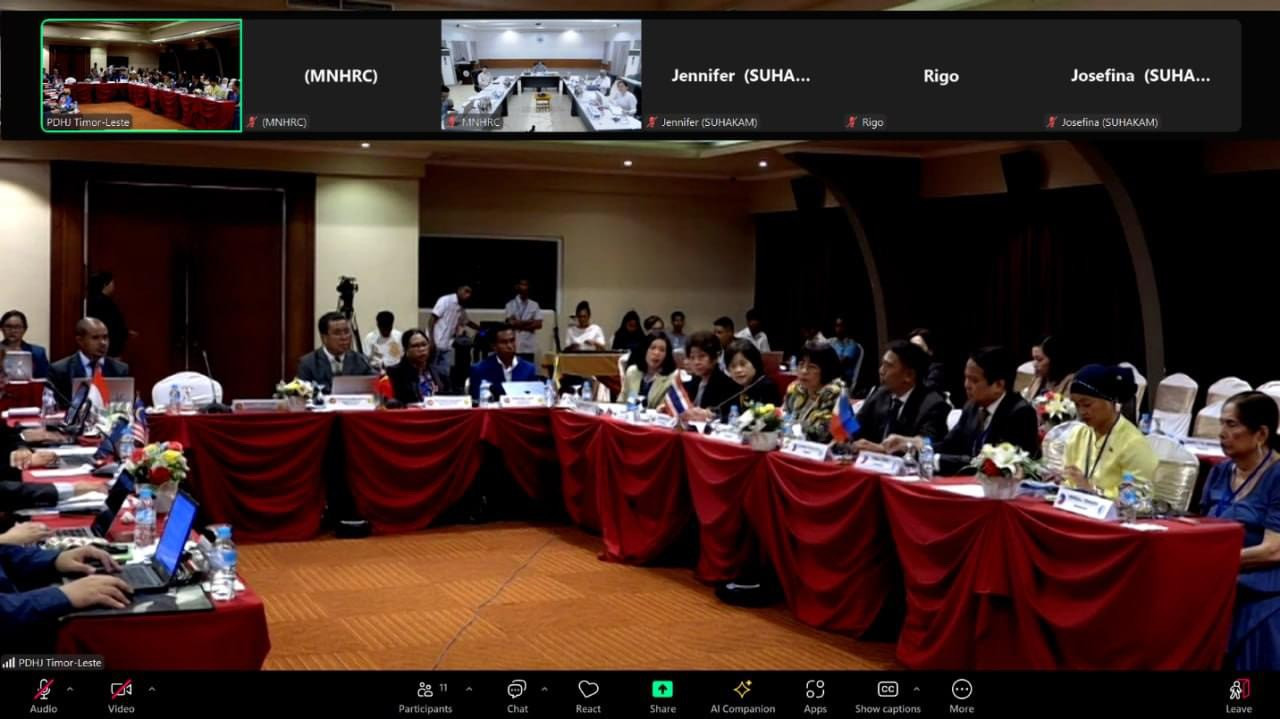
Task: Click the participant count number 11
Action: 443,688
